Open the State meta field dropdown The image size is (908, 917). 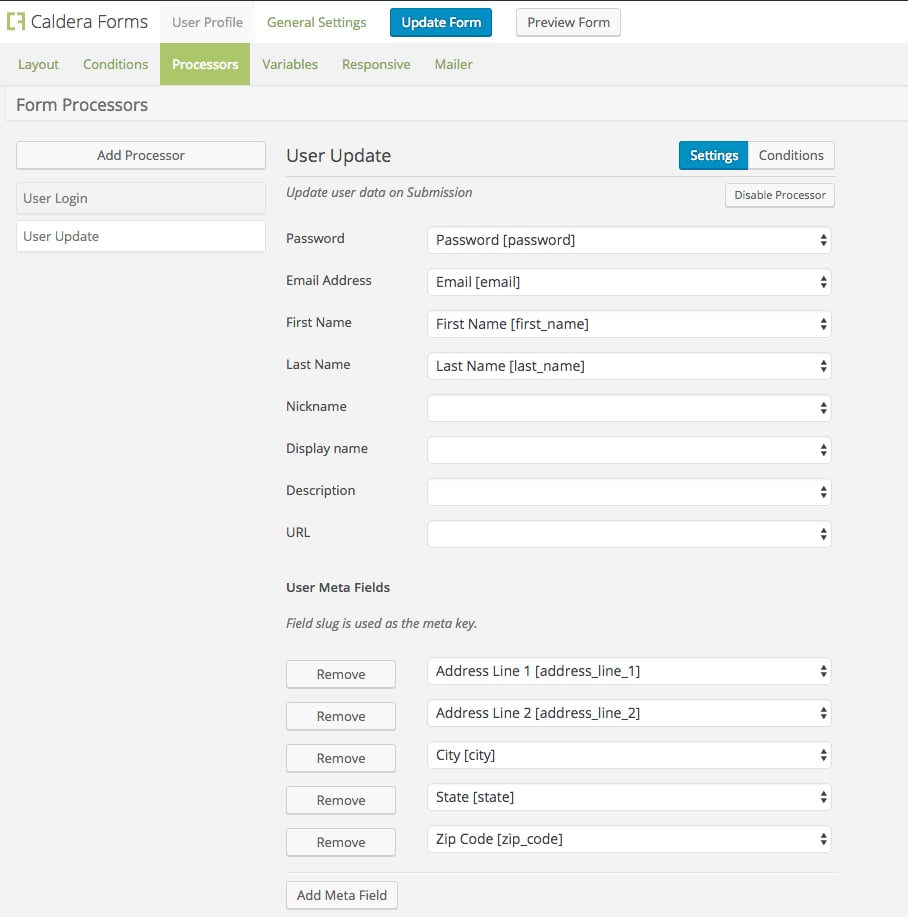pos(629,798)
